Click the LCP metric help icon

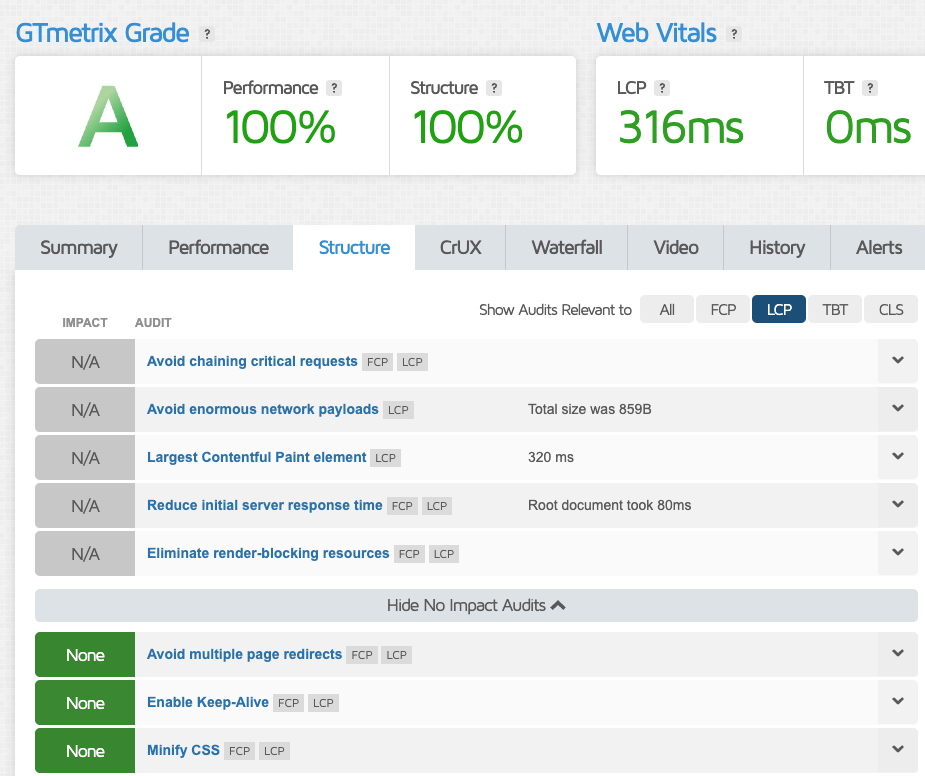coord(662,88)
